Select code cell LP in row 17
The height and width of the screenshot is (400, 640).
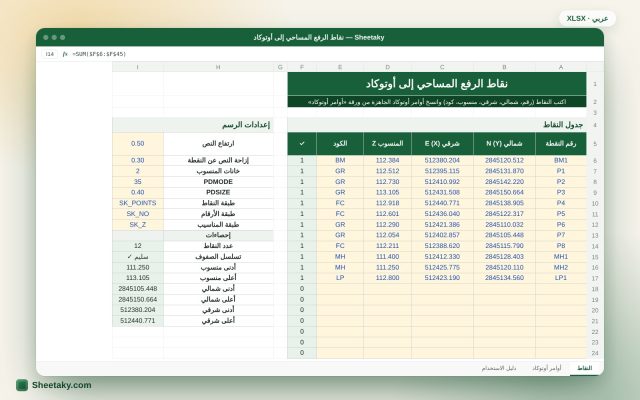pyautogui.click(x=340, y=278)
